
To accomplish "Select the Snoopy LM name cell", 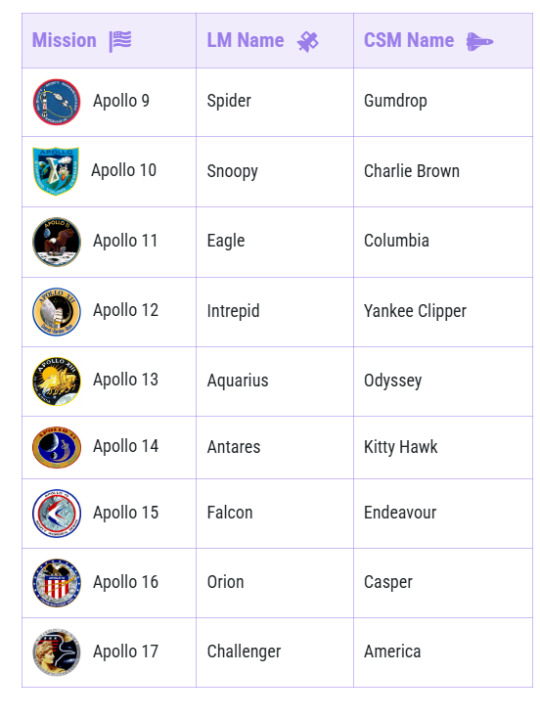I will coord(275,171).
